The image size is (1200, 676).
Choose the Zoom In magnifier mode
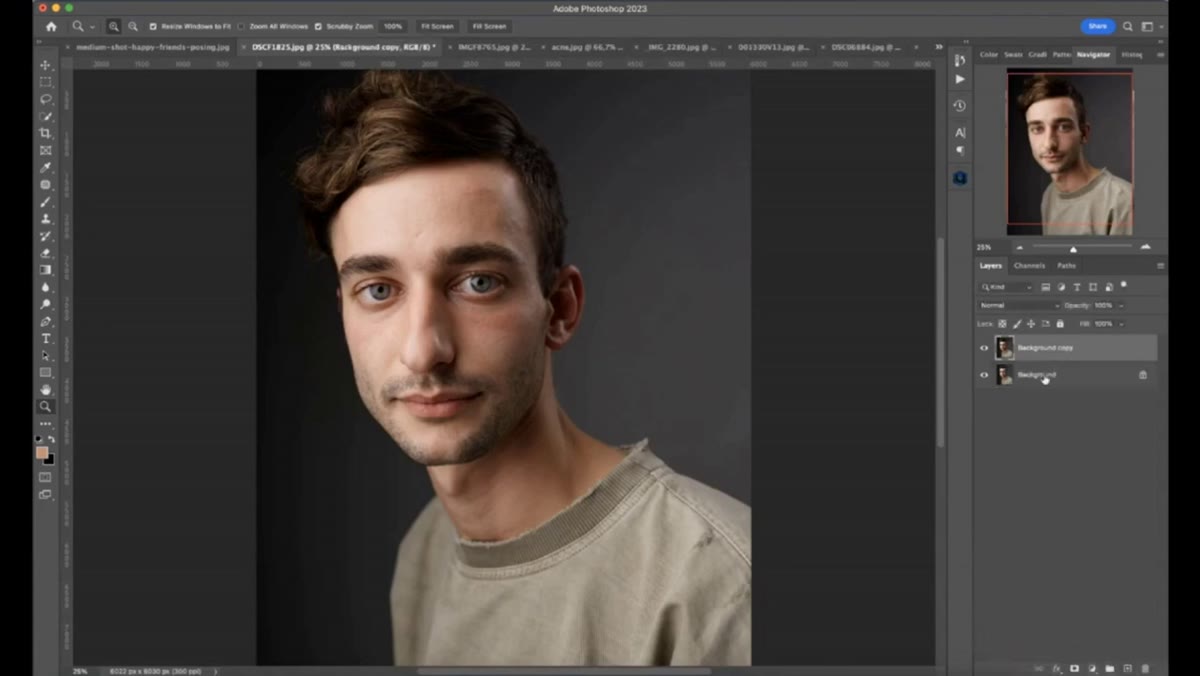113,26
